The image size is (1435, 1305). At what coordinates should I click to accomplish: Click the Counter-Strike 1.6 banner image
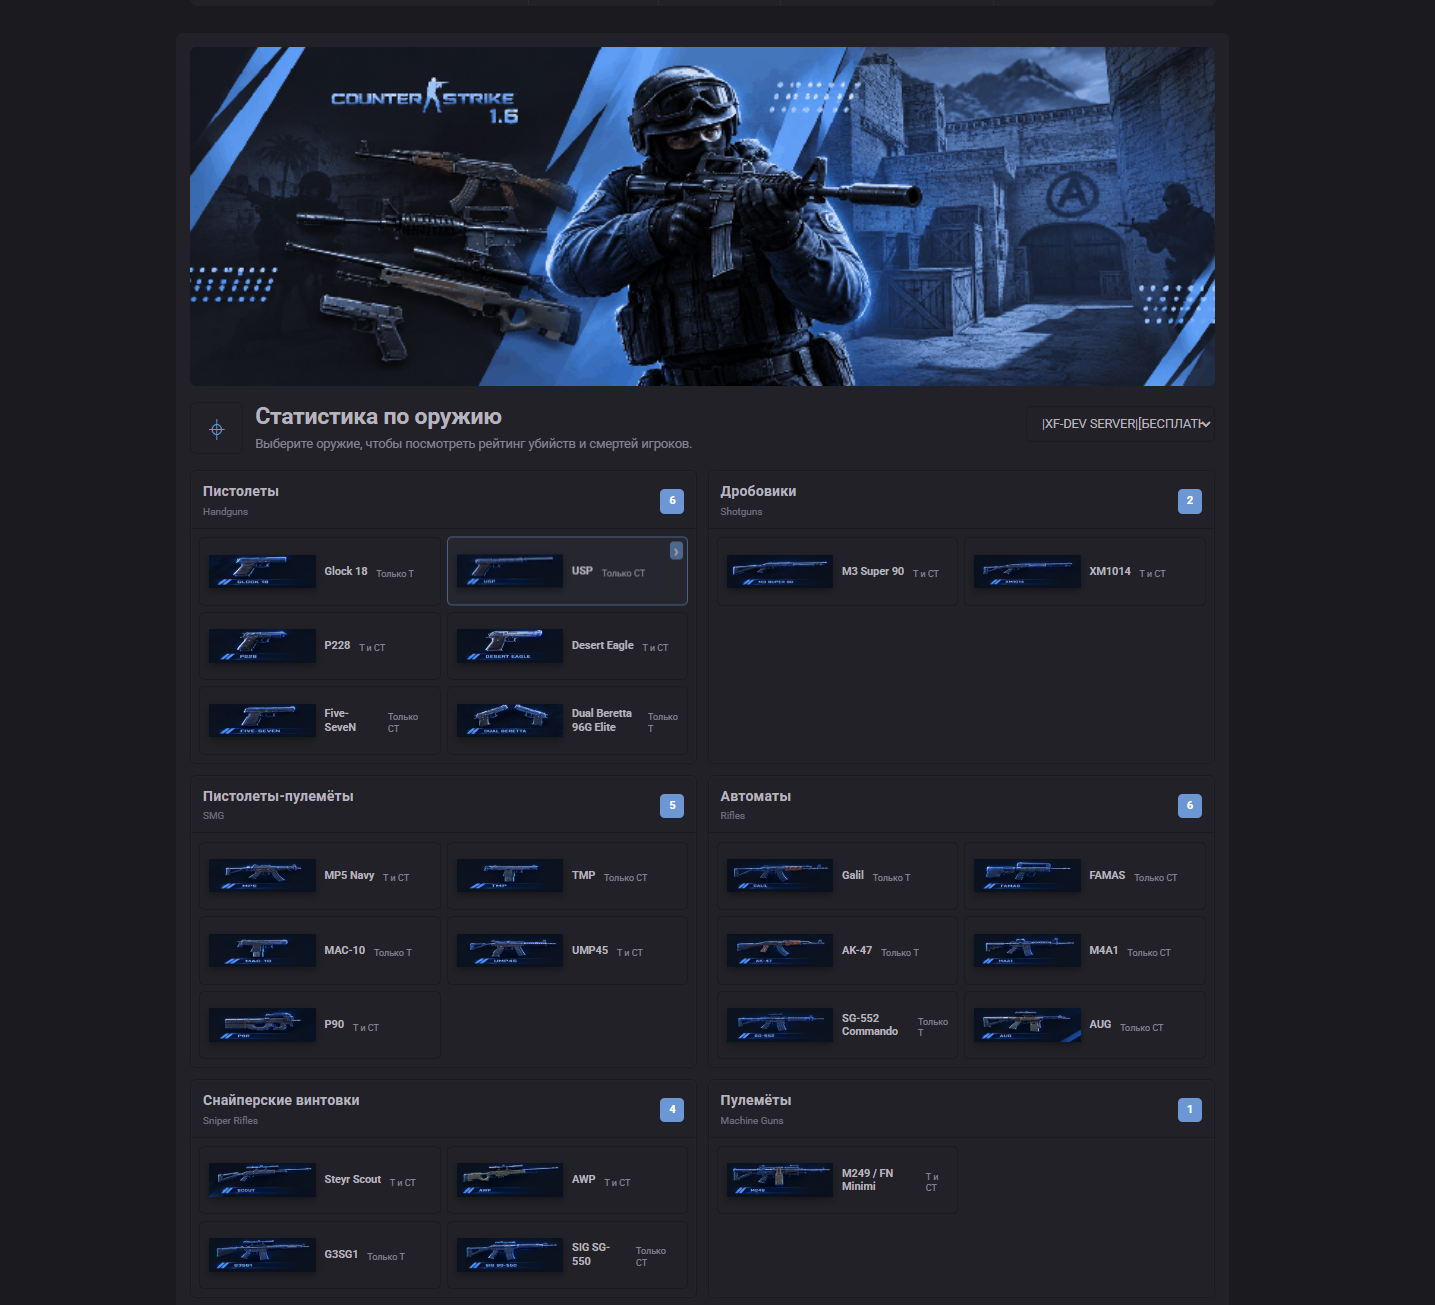[702, 216]
